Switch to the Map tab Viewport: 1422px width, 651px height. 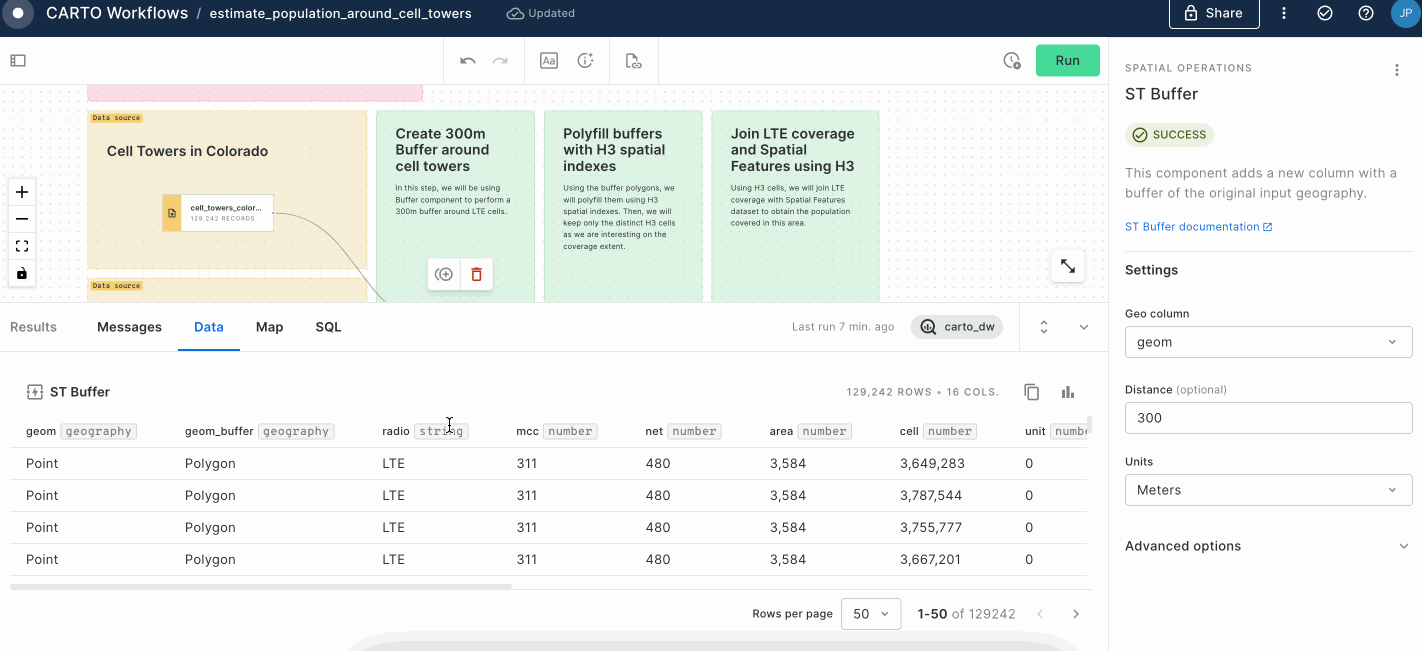click(x=269, y=327)
